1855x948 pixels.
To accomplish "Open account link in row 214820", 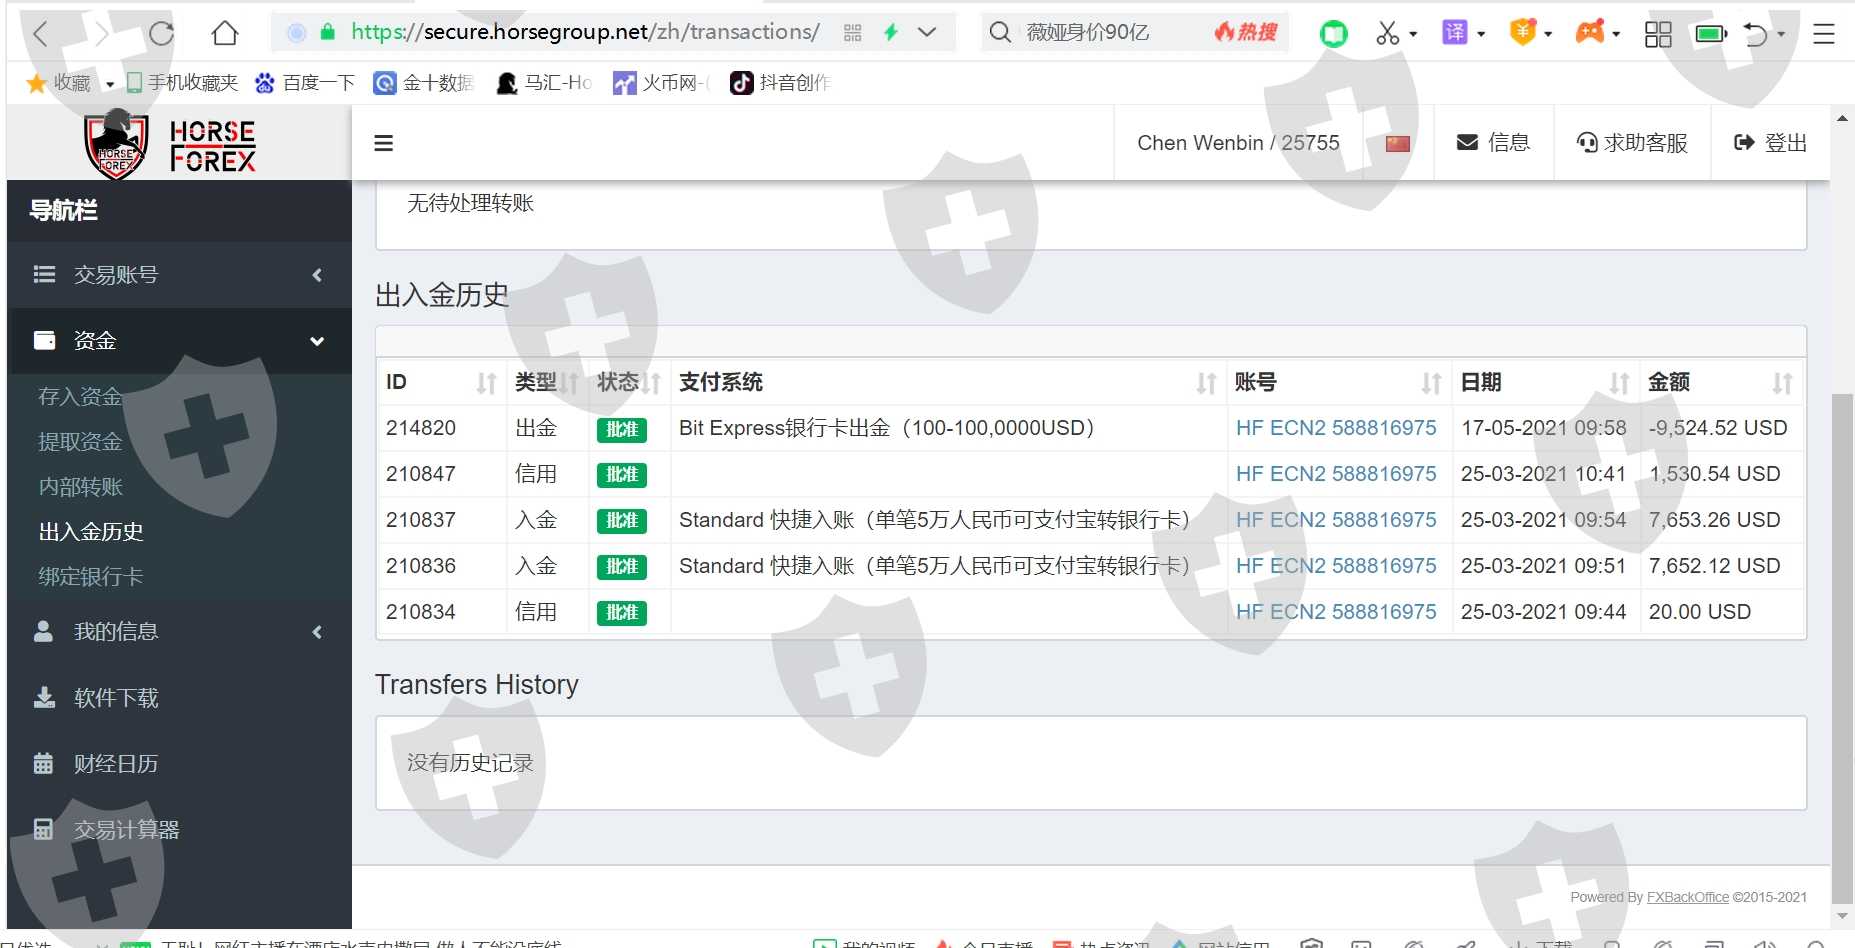I will 1335,428.
